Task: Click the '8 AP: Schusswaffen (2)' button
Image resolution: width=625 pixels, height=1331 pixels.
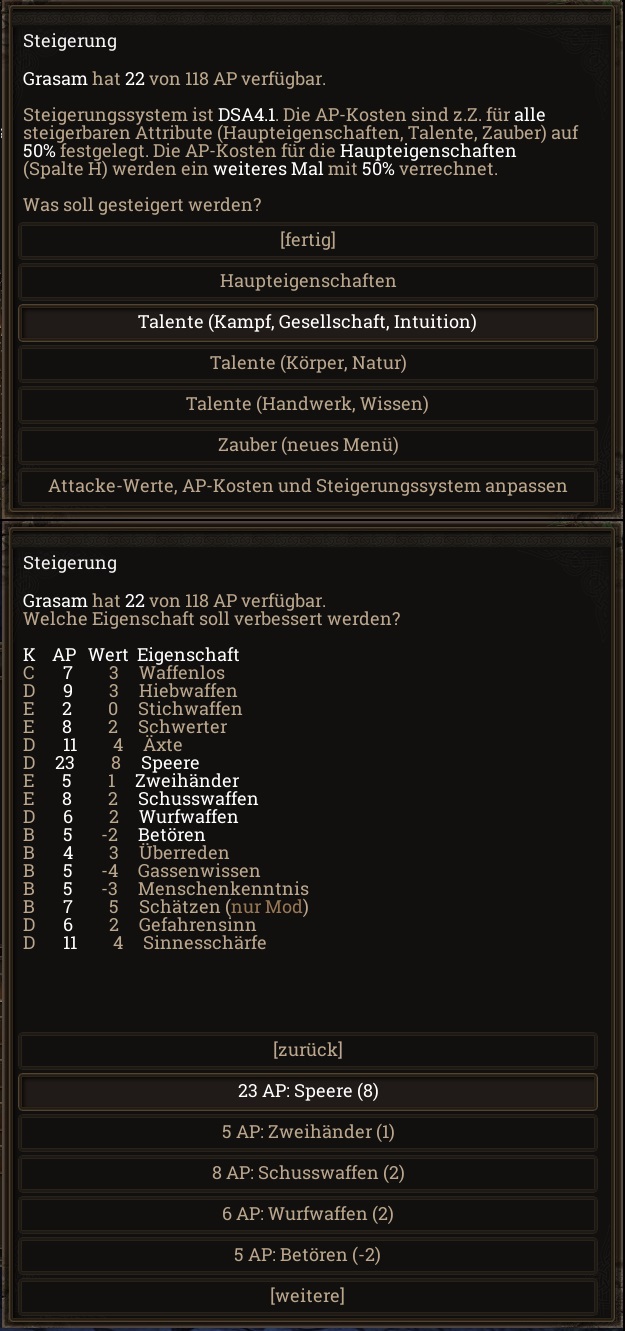Action: (x=308, y=1173)
